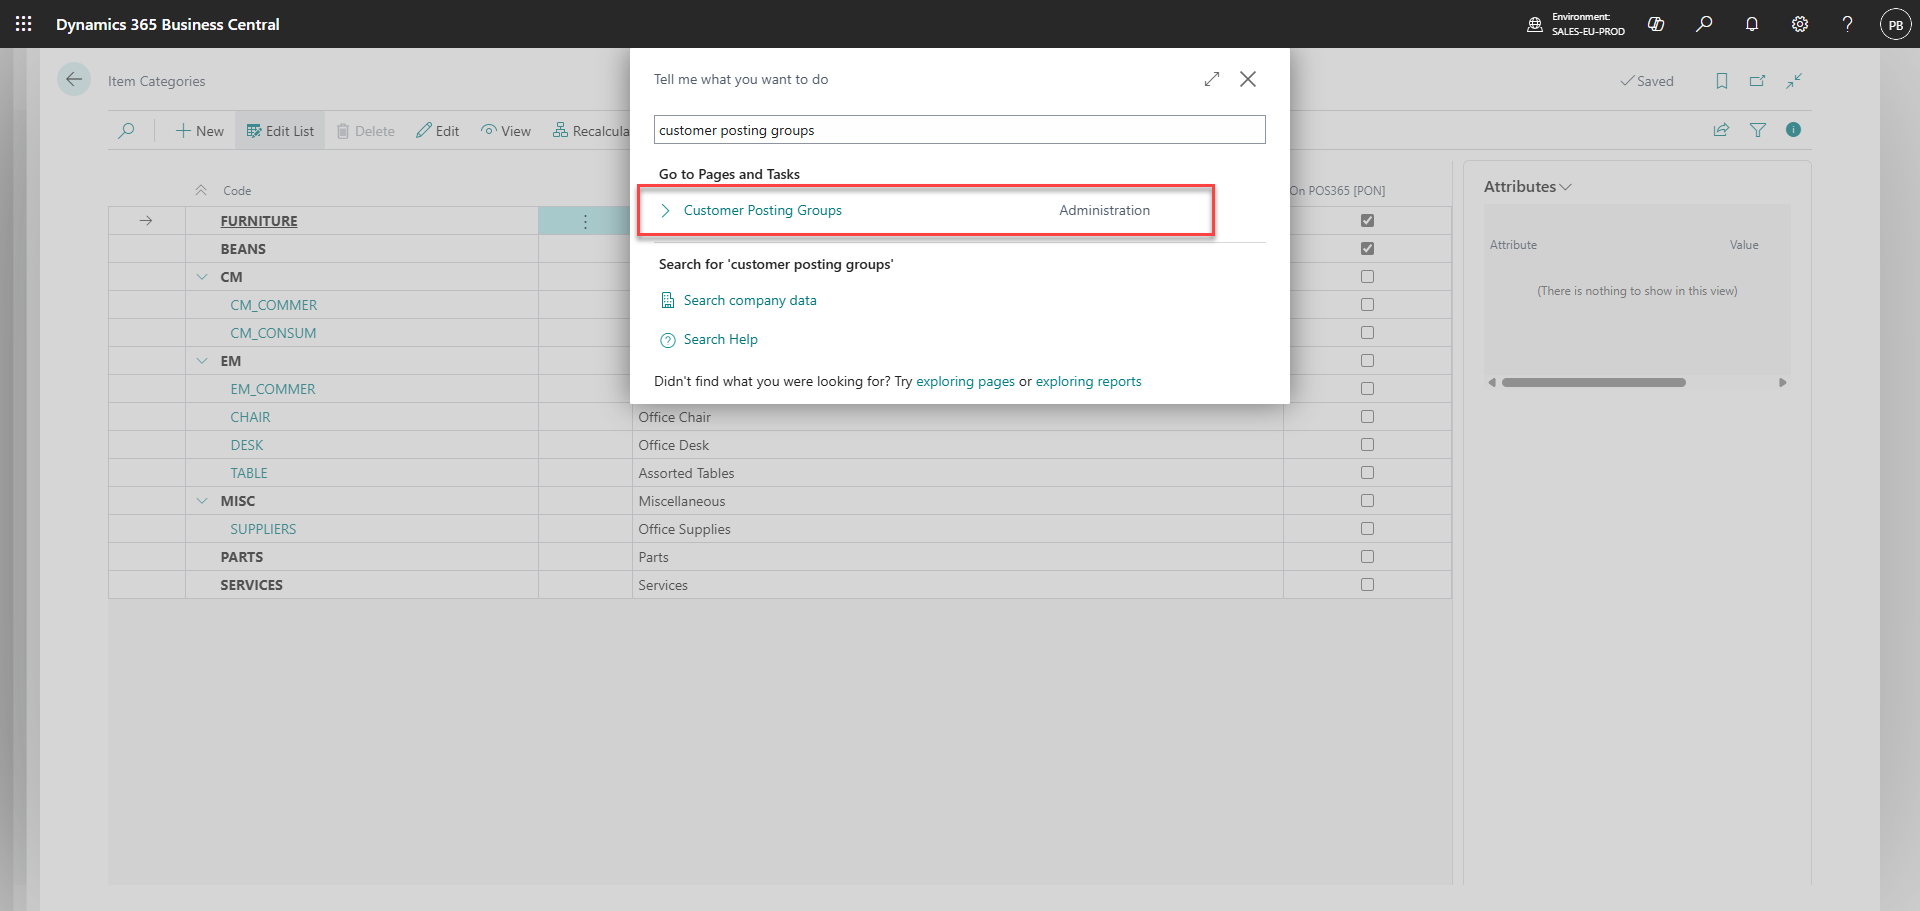1920x911 pixels.
Task: Go back from Item Categories page
Action: point(74,80)
